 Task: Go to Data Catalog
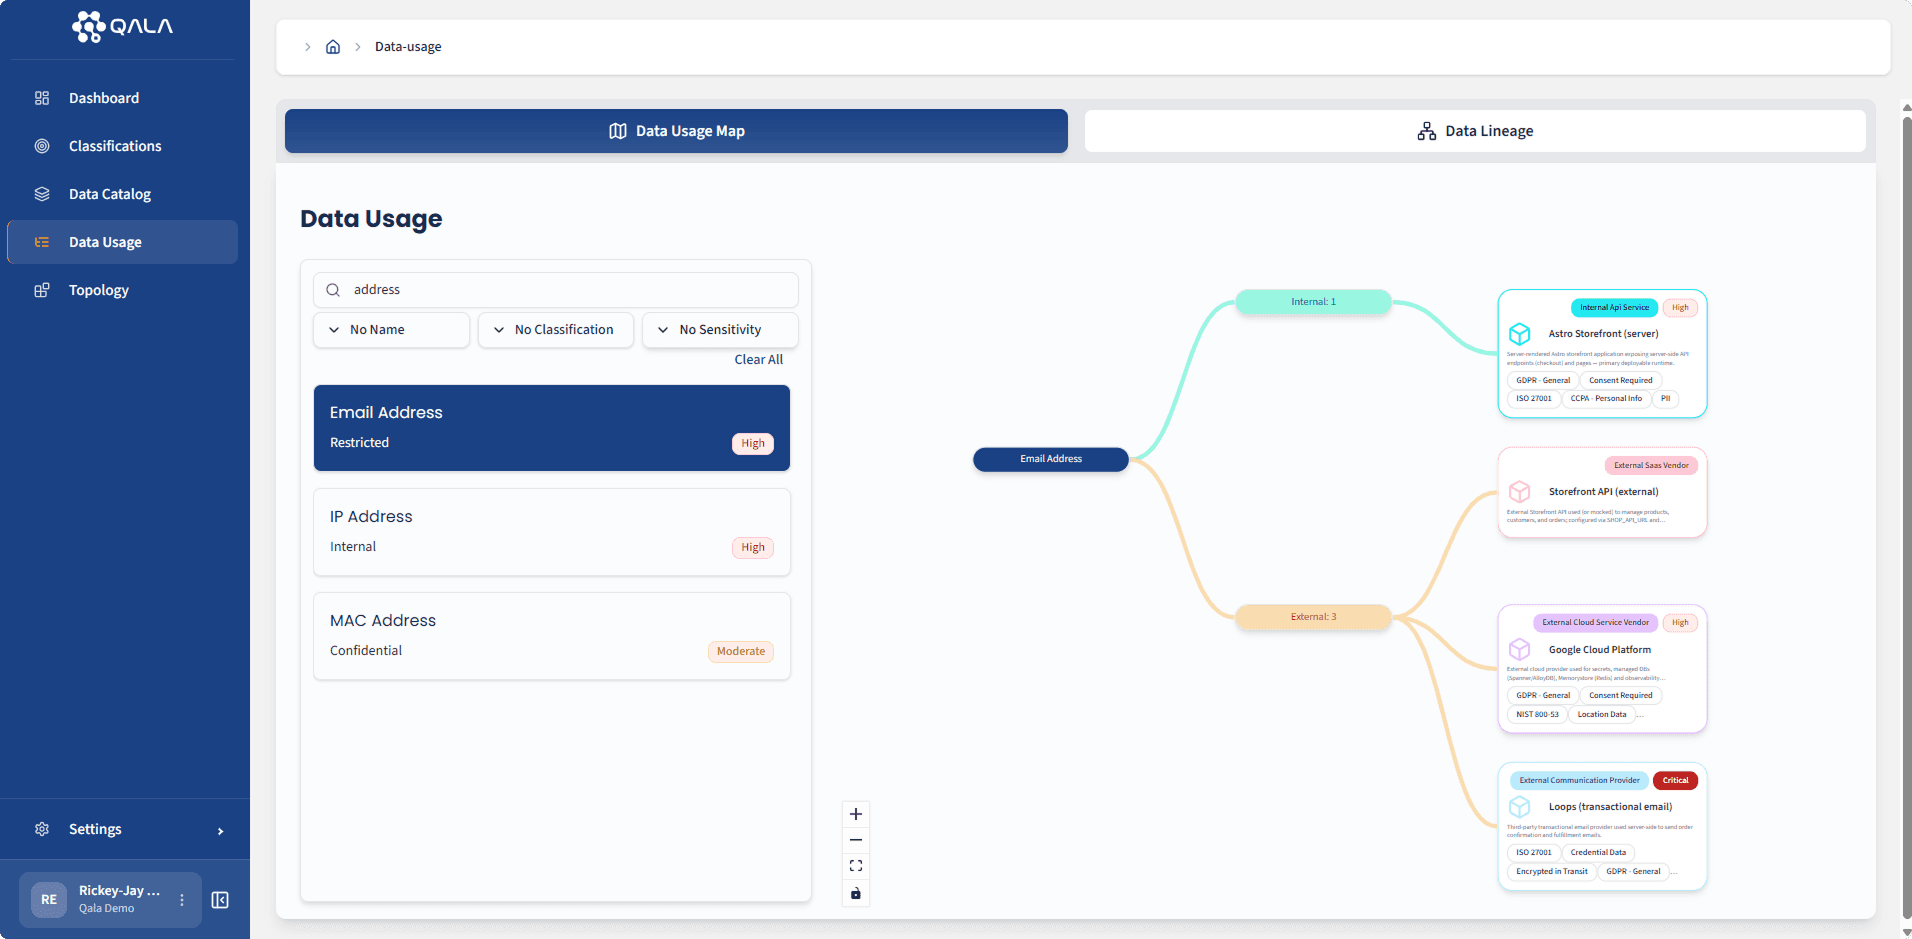click(122, 194)
